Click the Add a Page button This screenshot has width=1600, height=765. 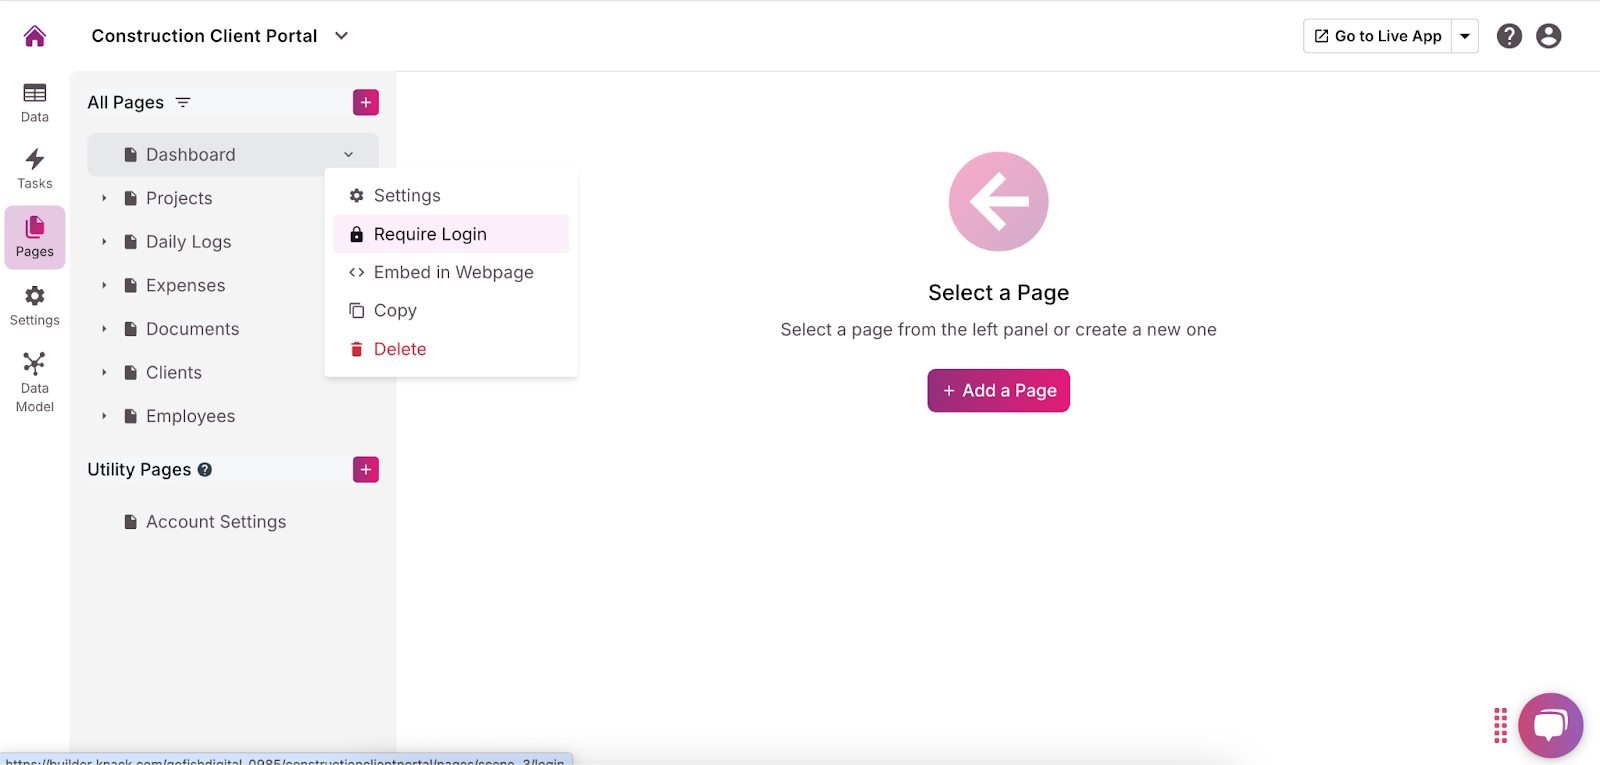click(998, 391)
